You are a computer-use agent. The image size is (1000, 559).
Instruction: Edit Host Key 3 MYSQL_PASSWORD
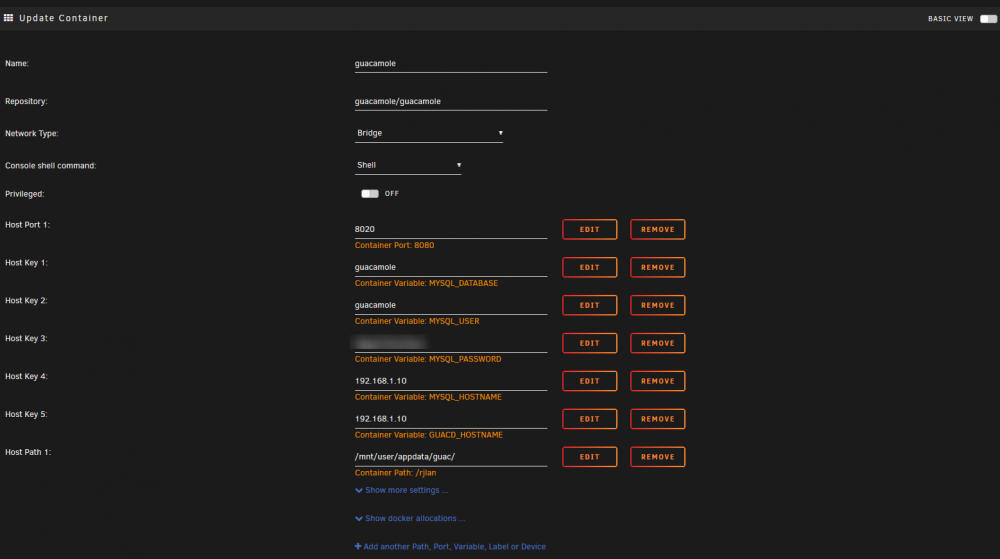click(x=589, y=343)
